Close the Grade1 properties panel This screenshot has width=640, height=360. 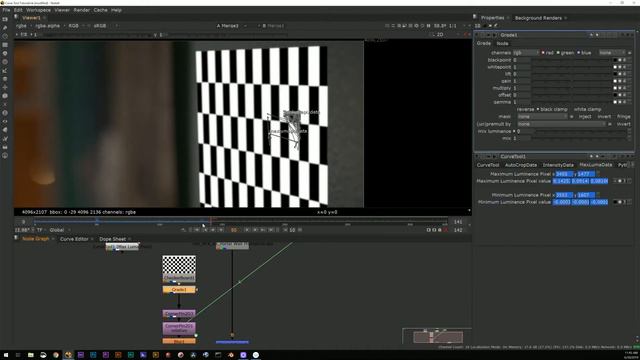631,35
